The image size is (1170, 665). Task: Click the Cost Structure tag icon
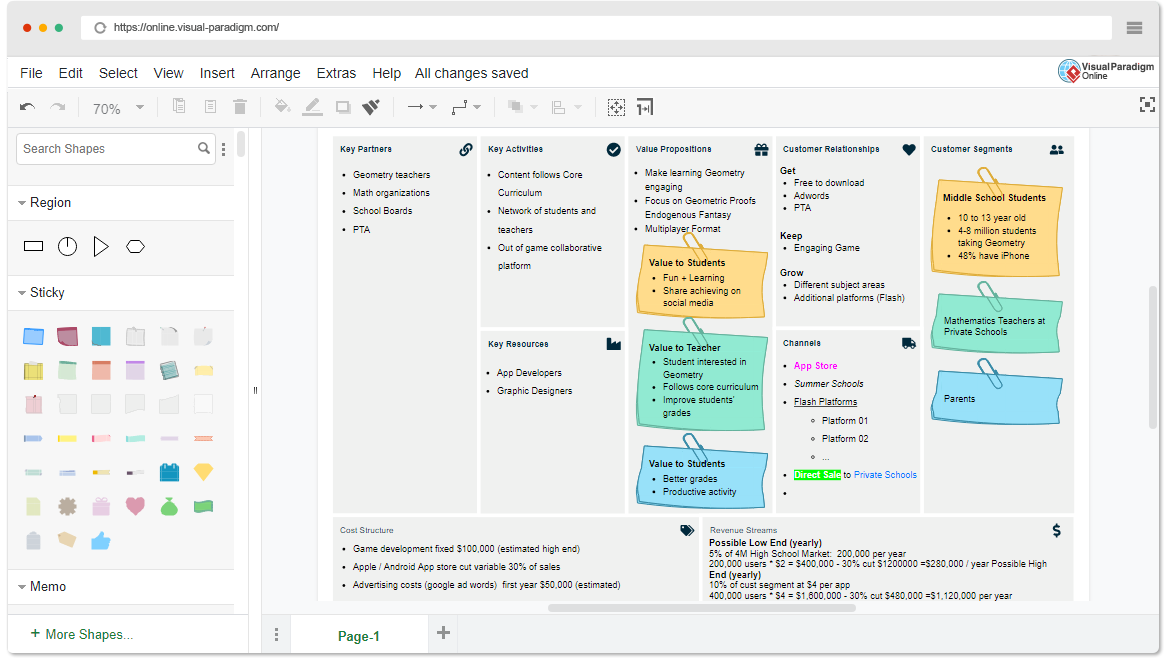tap(687, 531)
